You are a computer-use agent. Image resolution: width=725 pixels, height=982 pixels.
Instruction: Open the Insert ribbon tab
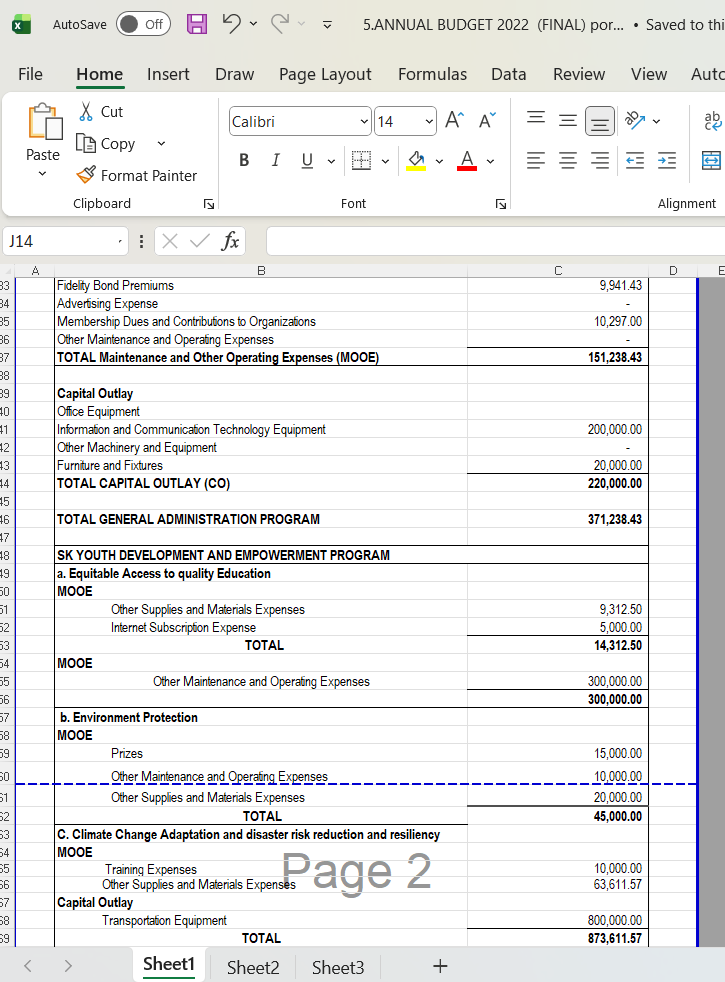point(168,75)
